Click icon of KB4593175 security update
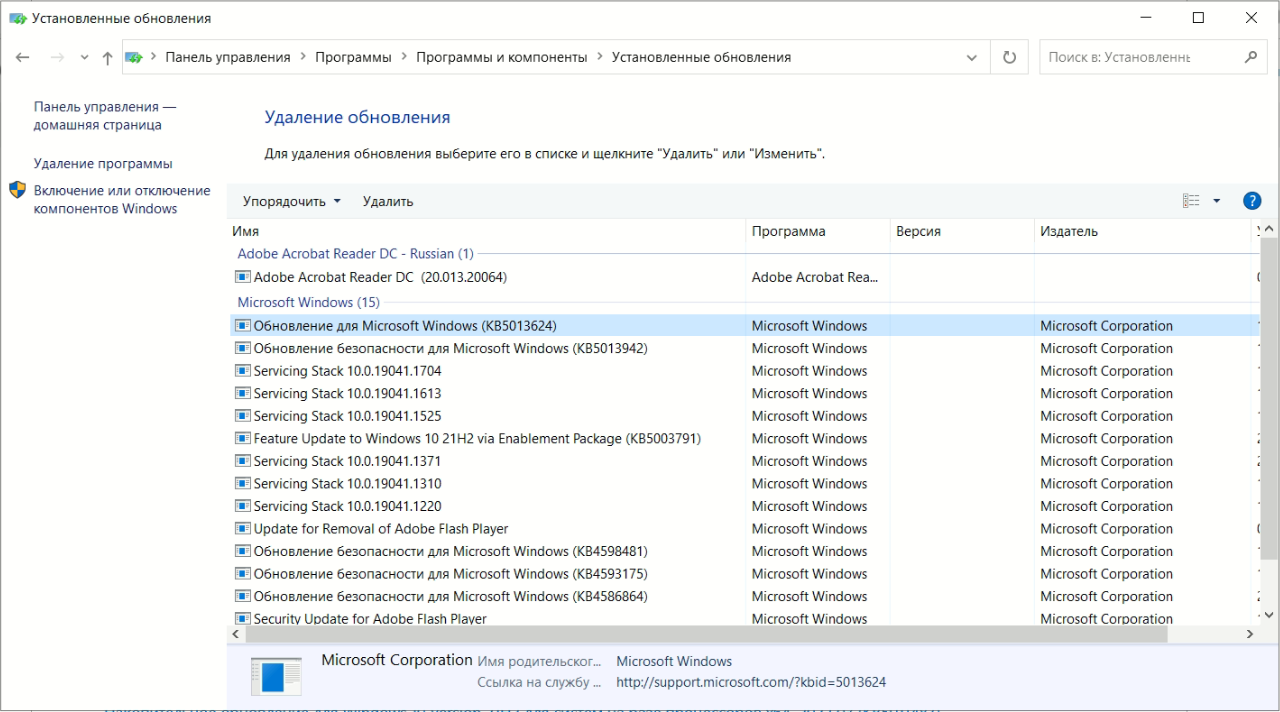The image size is (1280, 712). [x=242, y=573]
